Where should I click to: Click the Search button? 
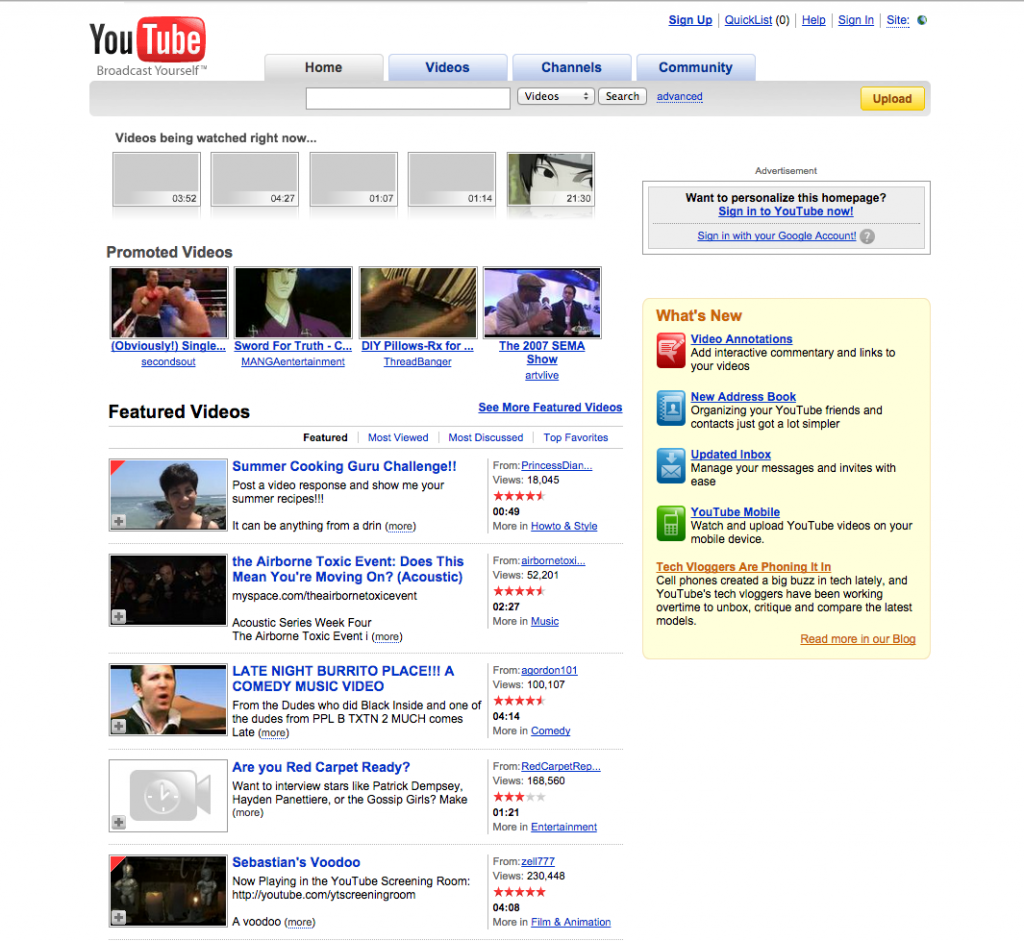(622, 97)
